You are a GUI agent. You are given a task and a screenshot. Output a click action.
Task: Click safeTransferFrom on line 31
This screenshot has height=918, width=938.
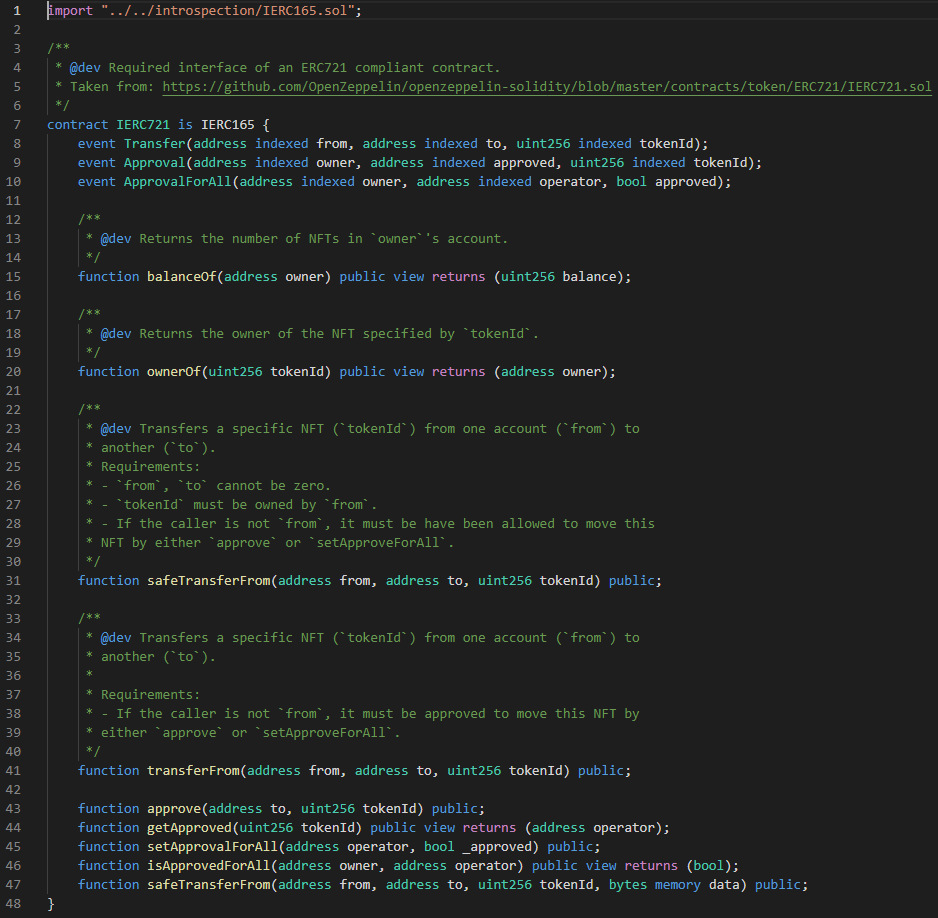209,581
